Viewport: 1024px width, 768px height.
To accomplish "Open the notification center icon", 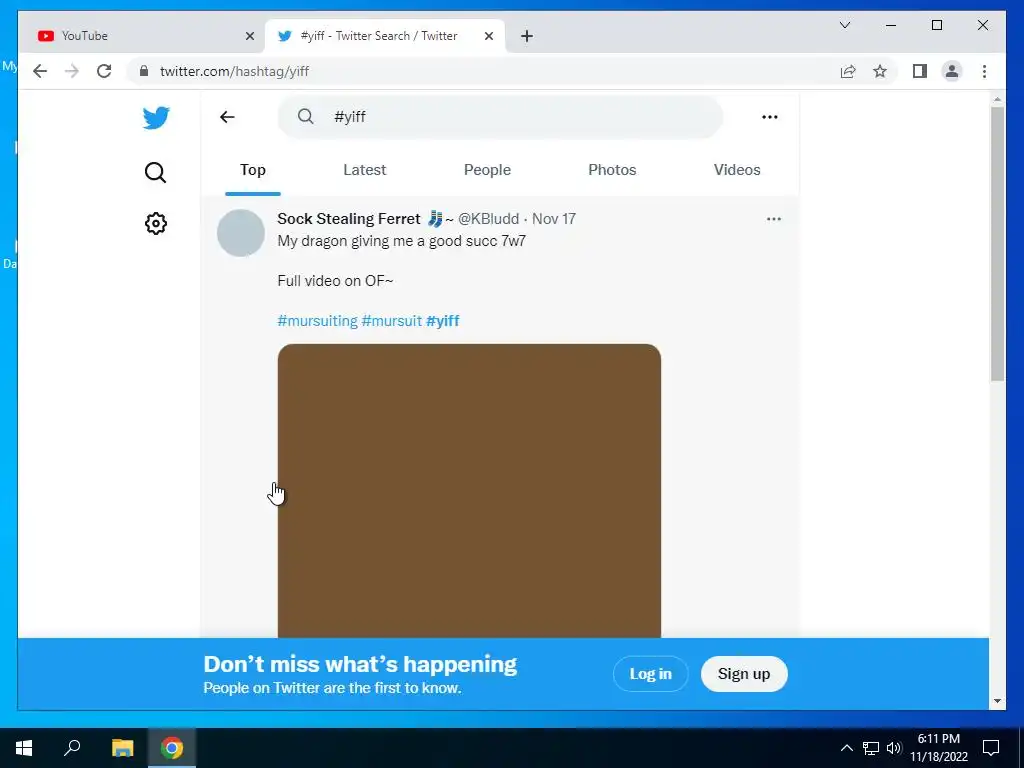I will coord(991,748).
